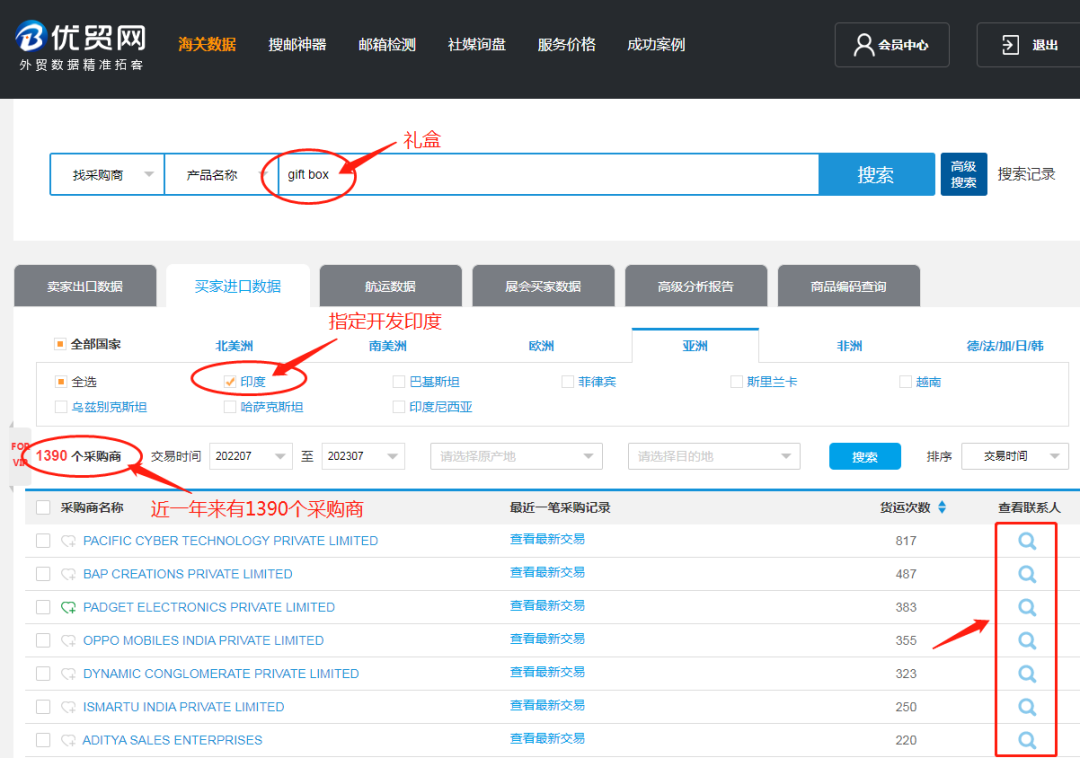1080x758 pixels.
Task: Click the large blue 搜索 button
Action: coord(875,174)
